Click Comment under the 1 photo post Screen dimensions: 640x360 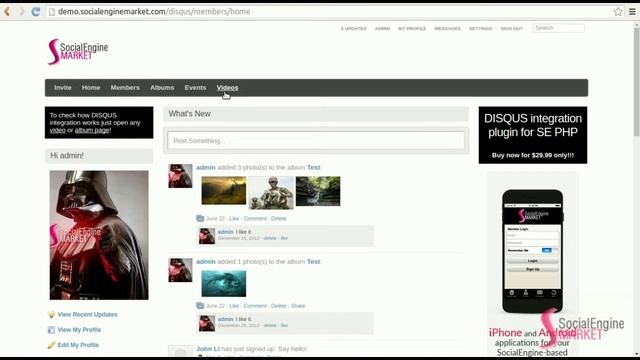coord(255,306)
